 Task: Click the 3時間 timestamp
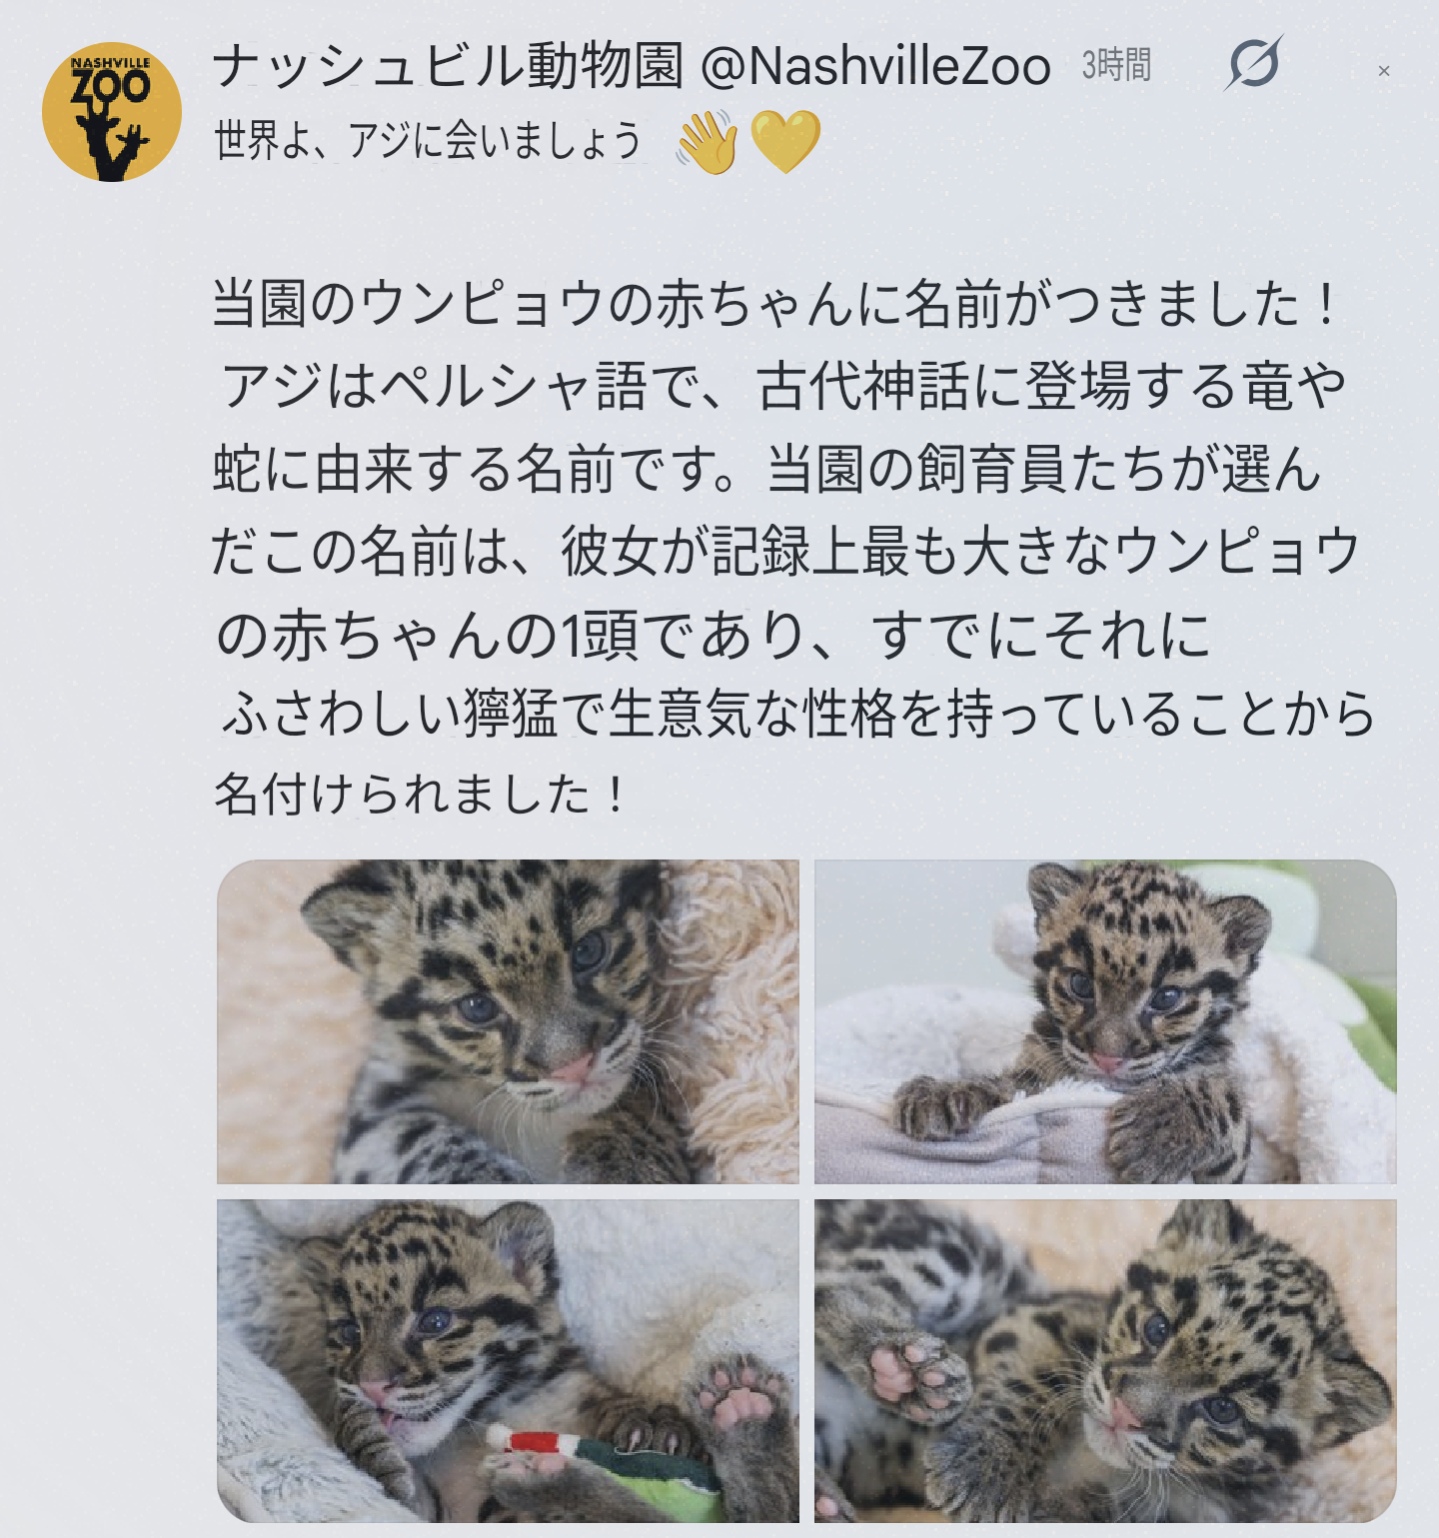[1116, 66]
